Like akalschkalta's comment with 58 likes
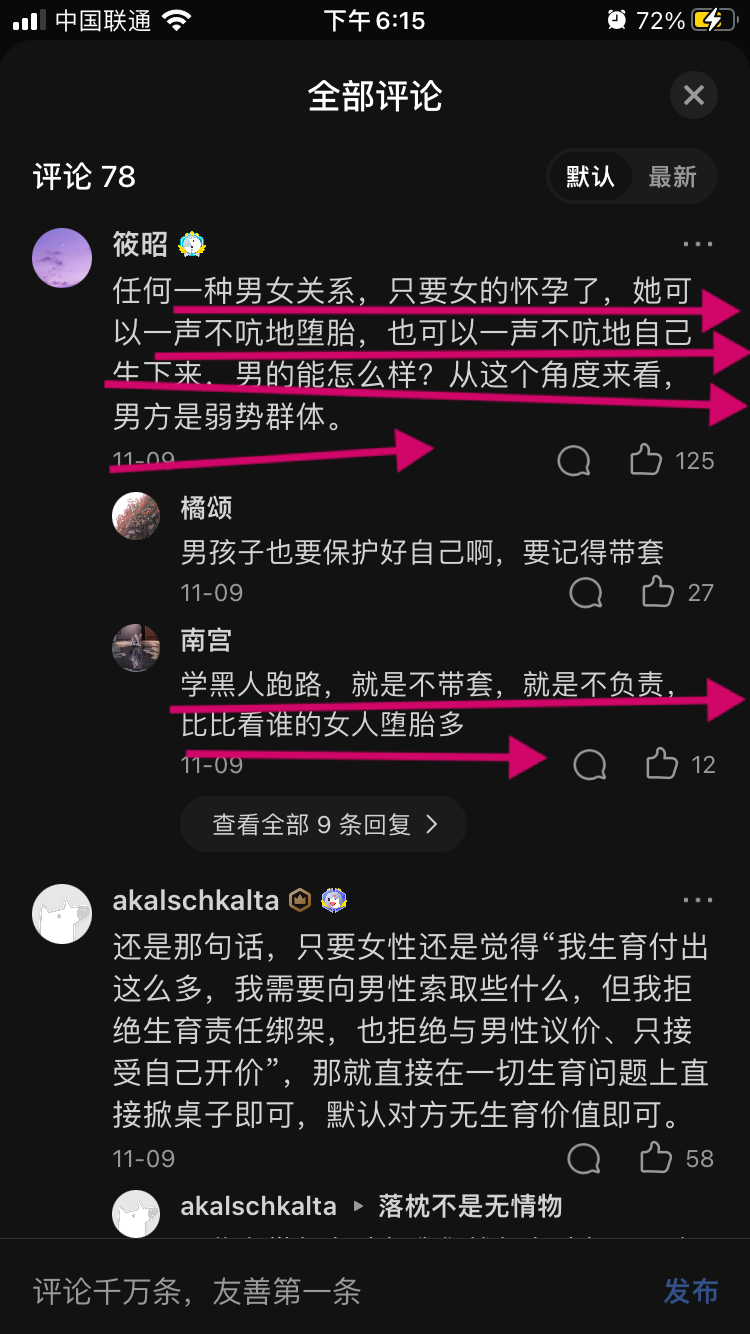The width and height of the screenshot is (750, 1334). click(x=656, y=1158)
